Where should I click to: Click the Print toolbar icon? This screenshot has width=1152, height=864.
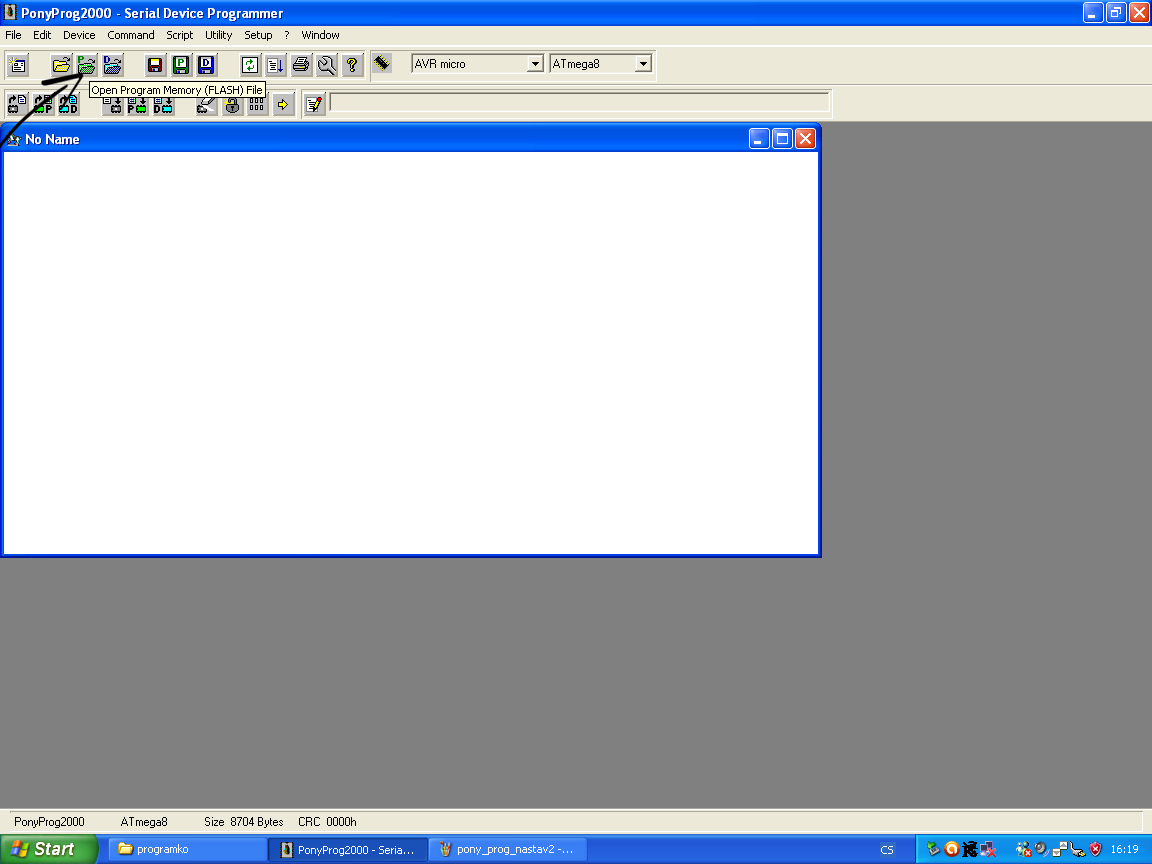301,65
